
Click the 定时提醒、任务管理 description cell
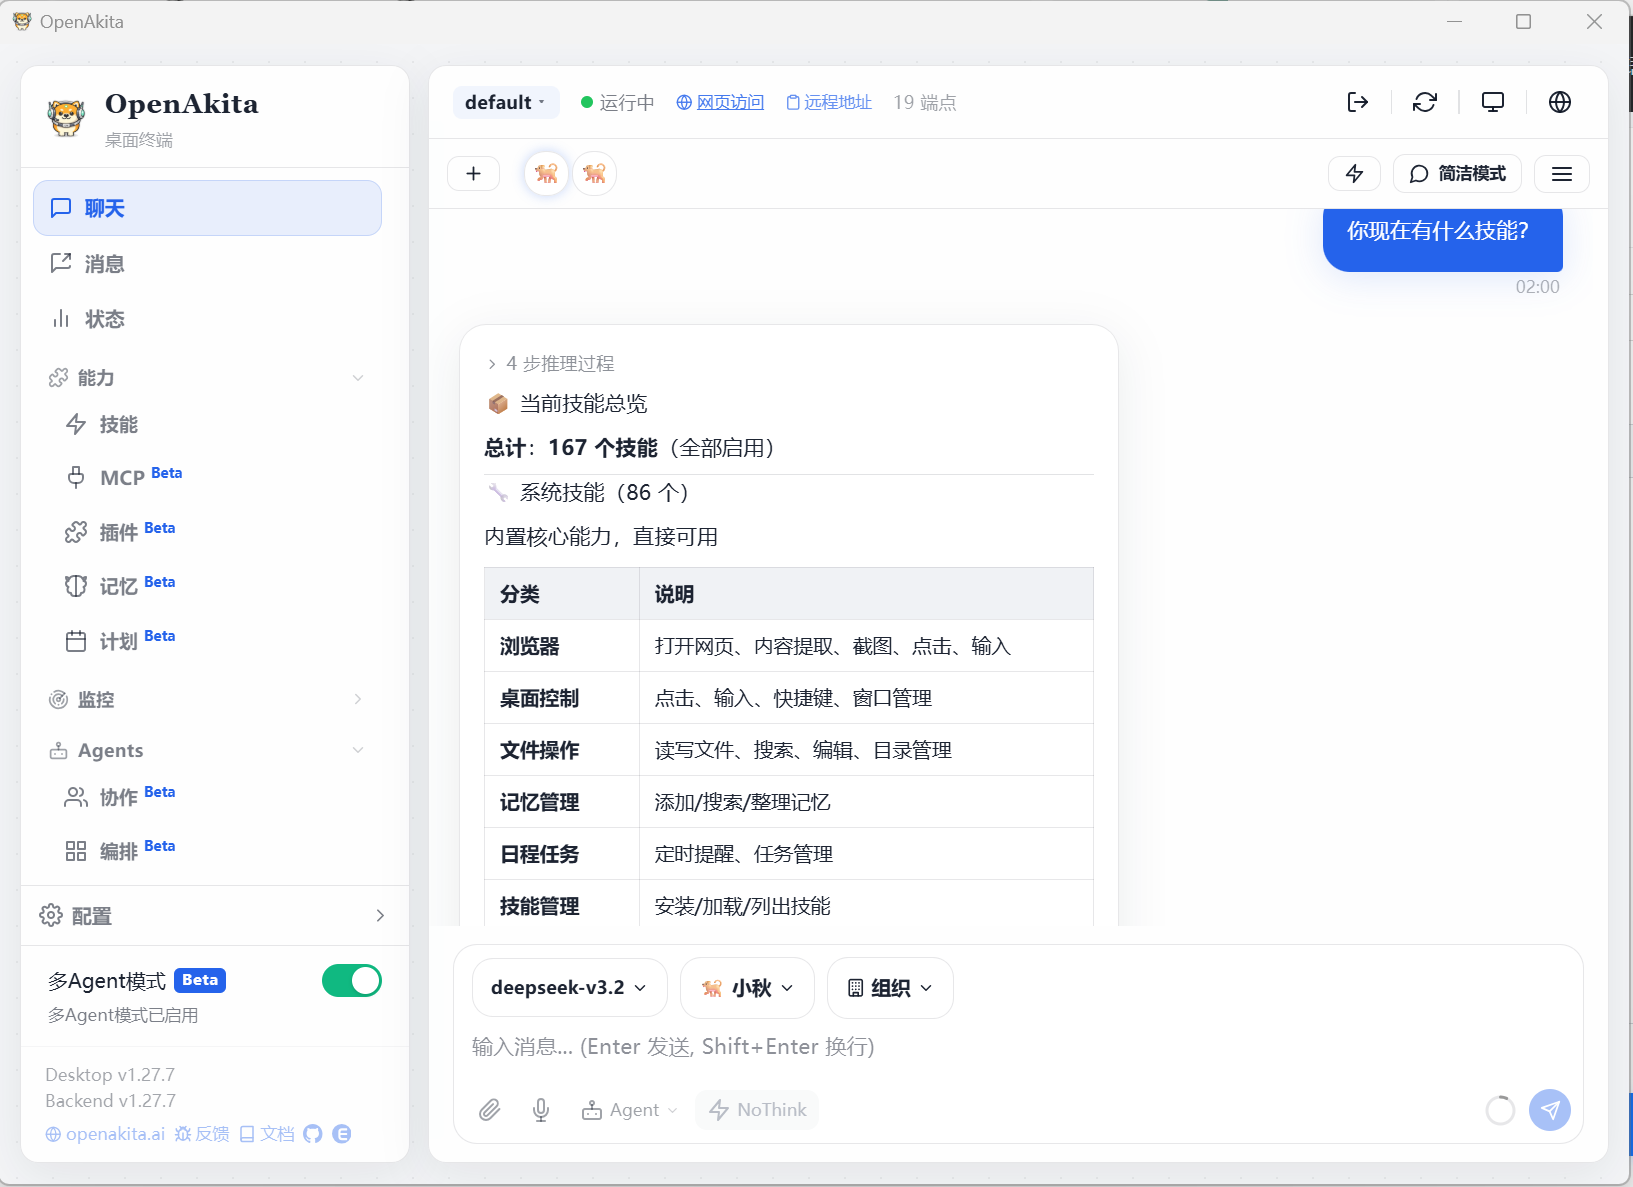(866, 854)
